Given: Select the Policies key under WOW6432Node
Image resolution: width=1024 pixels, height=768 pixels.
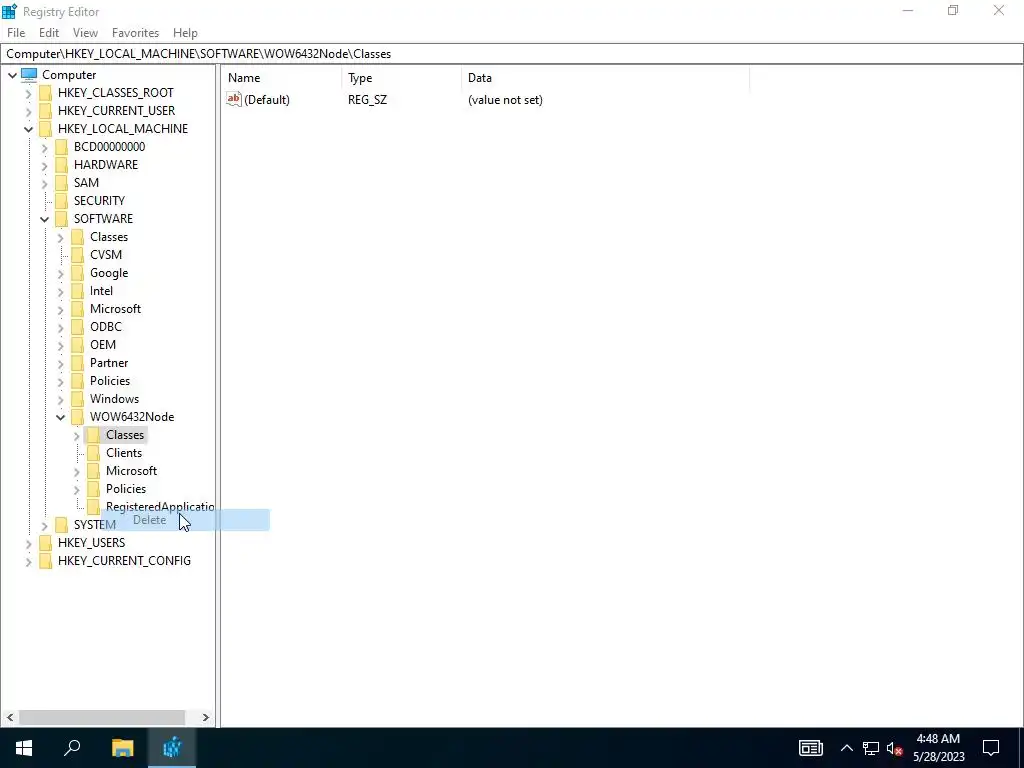Looking at the screenshot, I should click(x=125, y=488).
